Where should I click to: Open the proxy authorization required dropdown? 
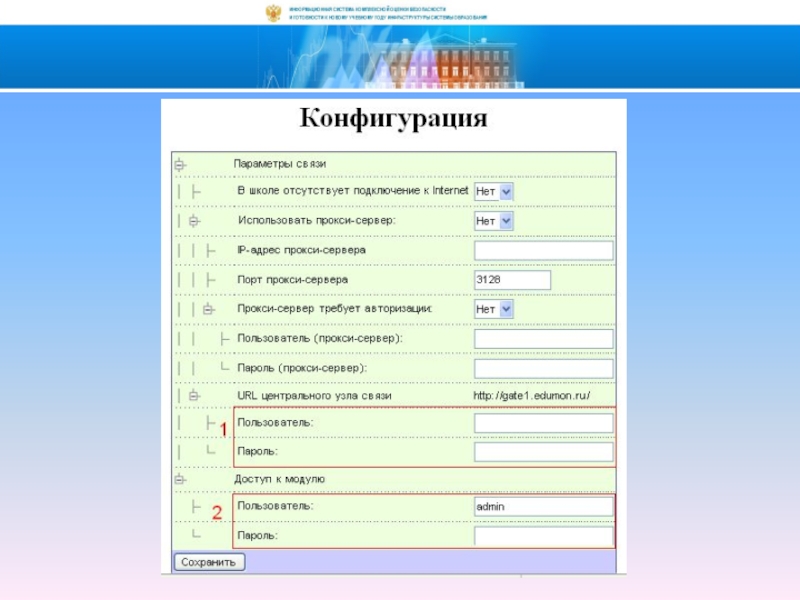coord(493,309)
